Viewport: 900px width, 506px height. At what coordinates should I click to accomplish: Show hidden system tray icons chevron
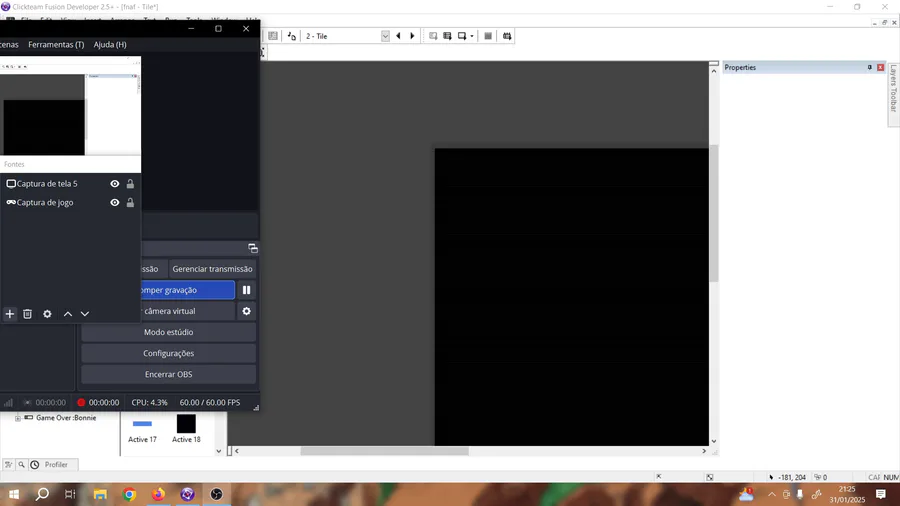(x=772, y=494)
